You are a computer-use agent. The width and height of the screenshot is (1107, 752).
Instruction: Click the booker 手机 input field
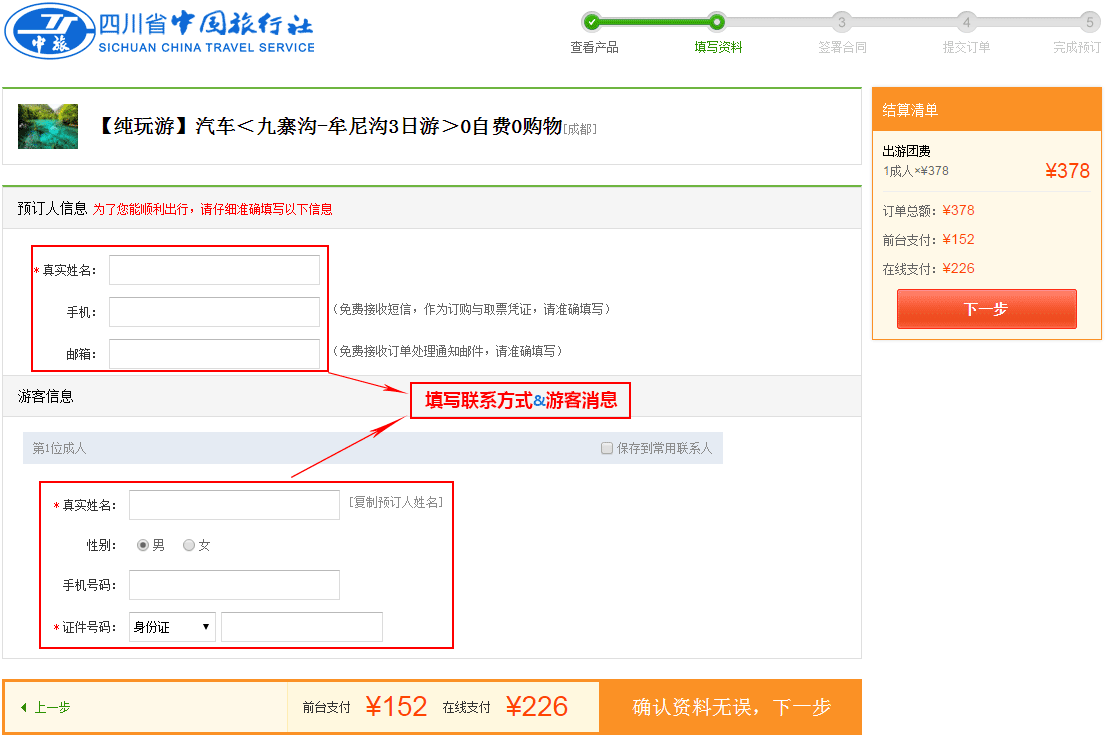pyautogui.click(x=214, y=312)
